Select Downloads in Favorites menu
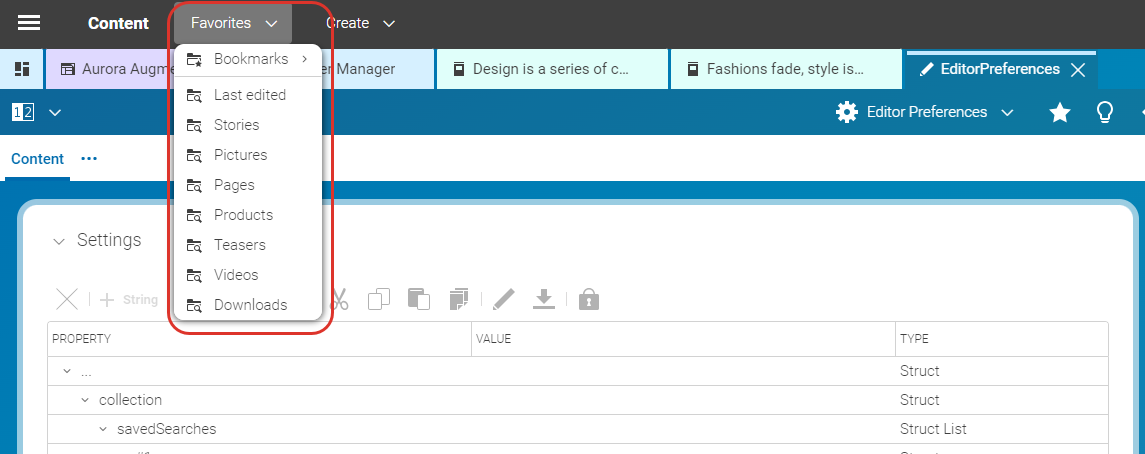1145x454 pixels. click(x=248, y=304)
